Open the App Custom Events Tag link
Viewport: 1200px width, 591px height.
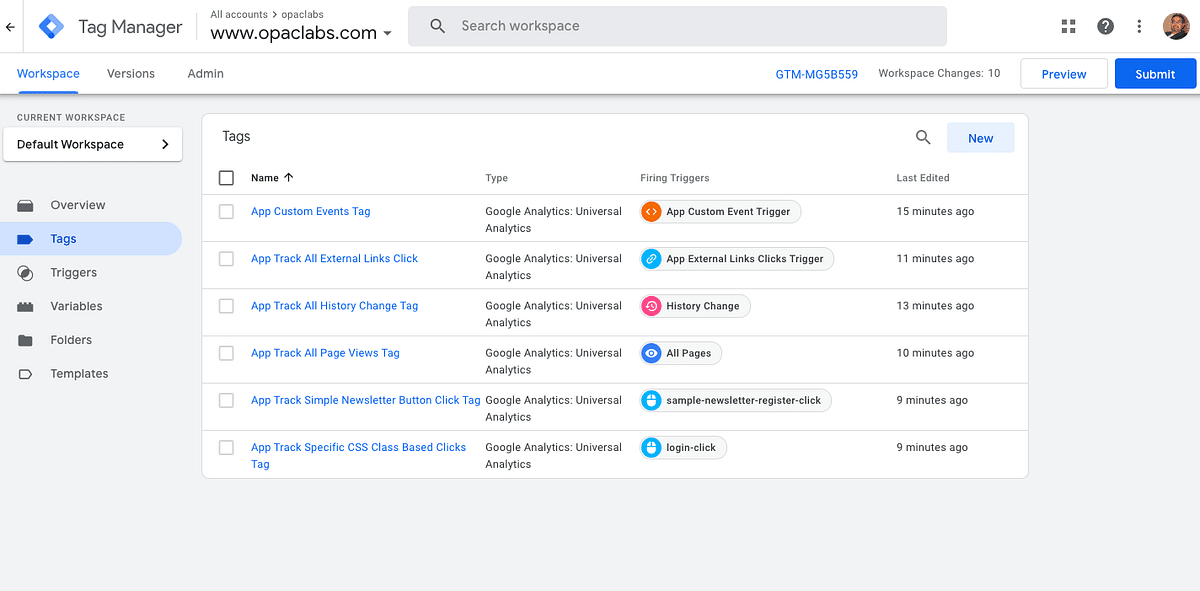pyautogui.click(x=311, y=211)
